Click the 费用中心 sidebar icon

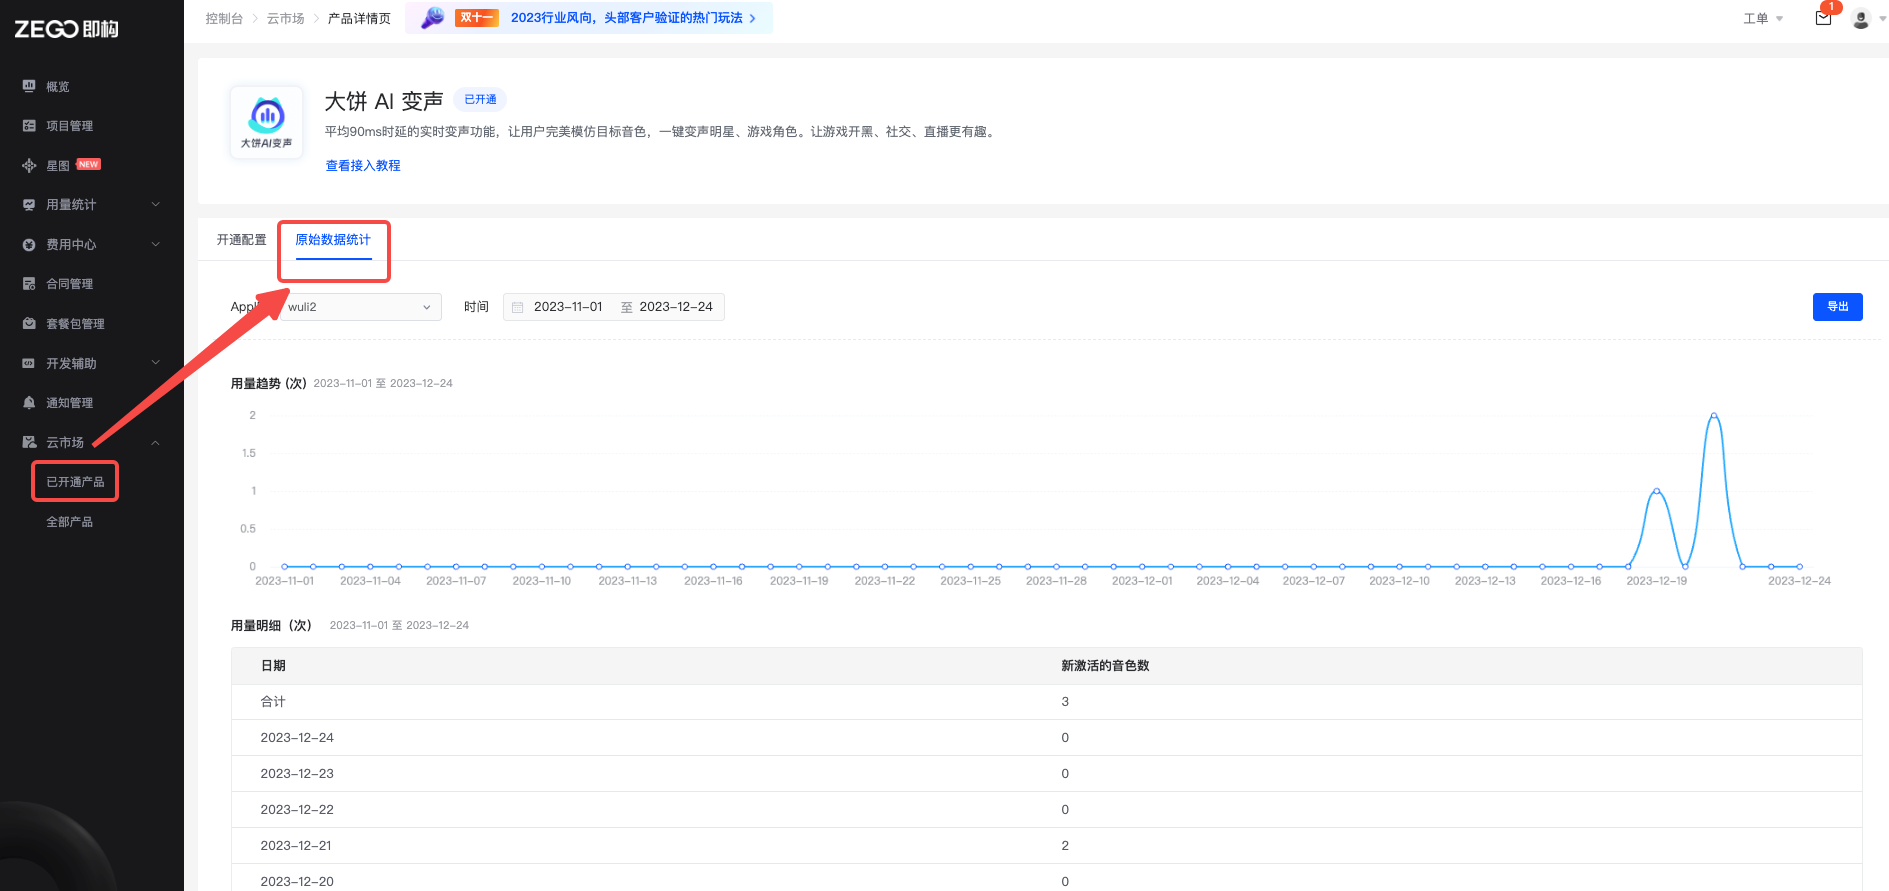[x=29, y=245]
